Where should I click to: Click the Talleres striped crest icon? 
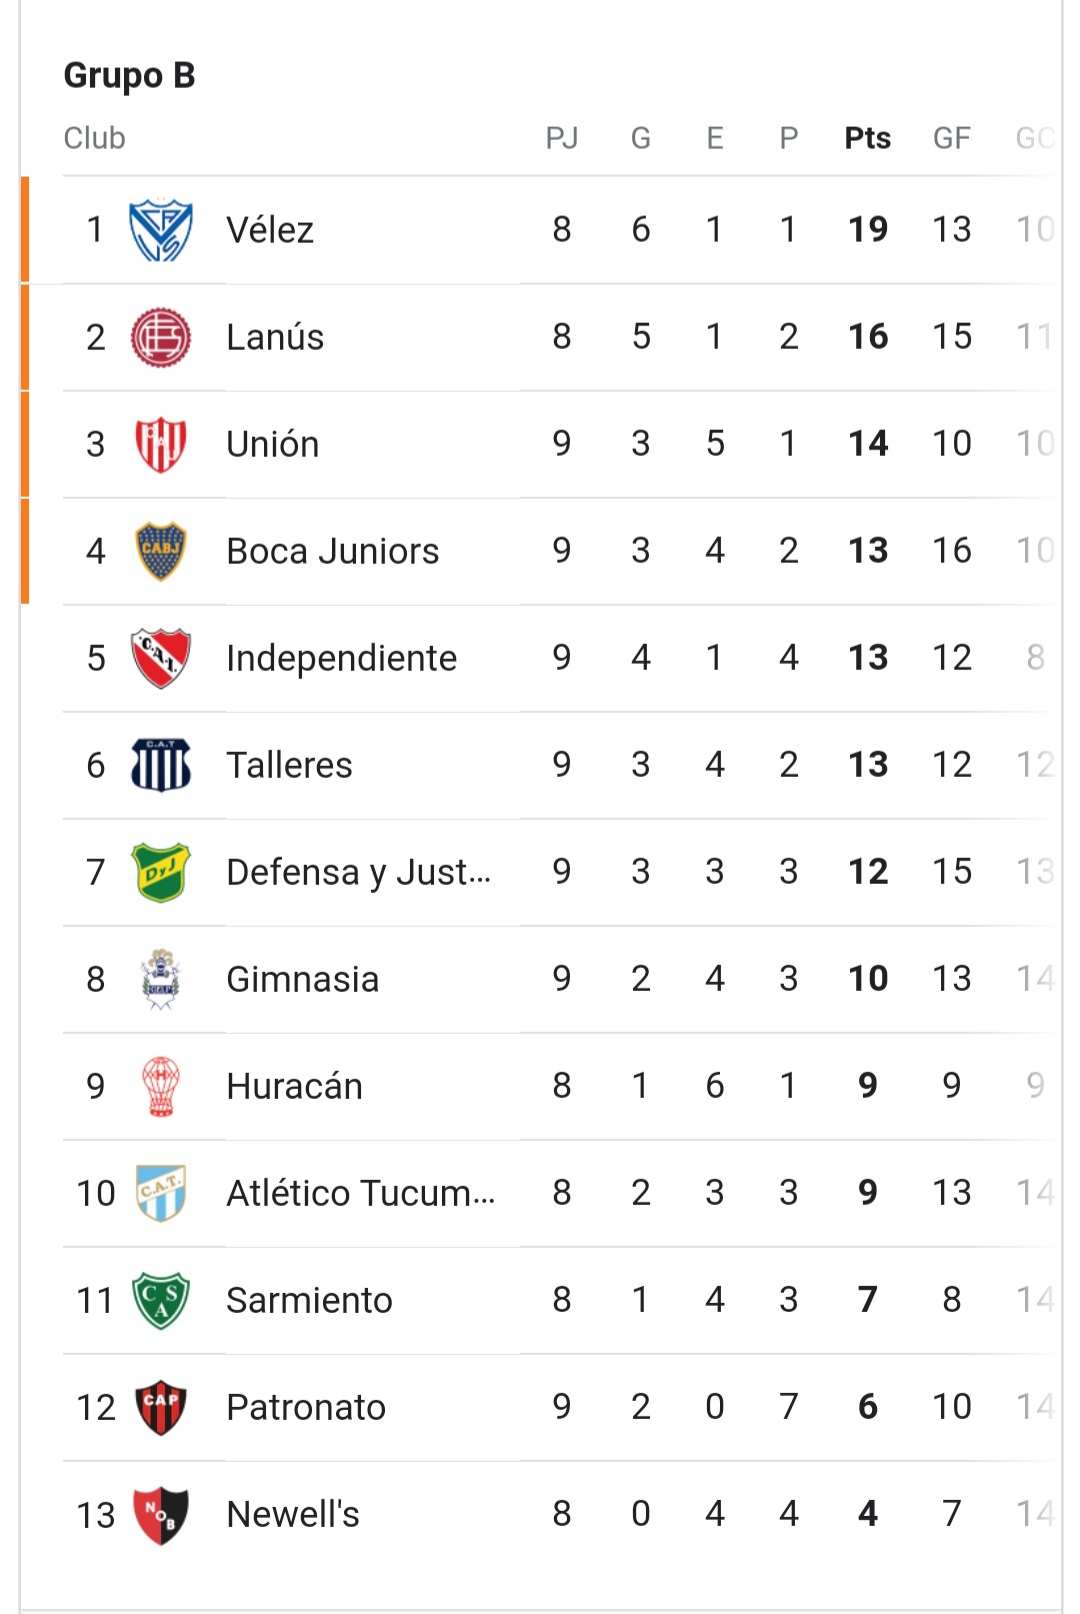click(x=161, y=765)
